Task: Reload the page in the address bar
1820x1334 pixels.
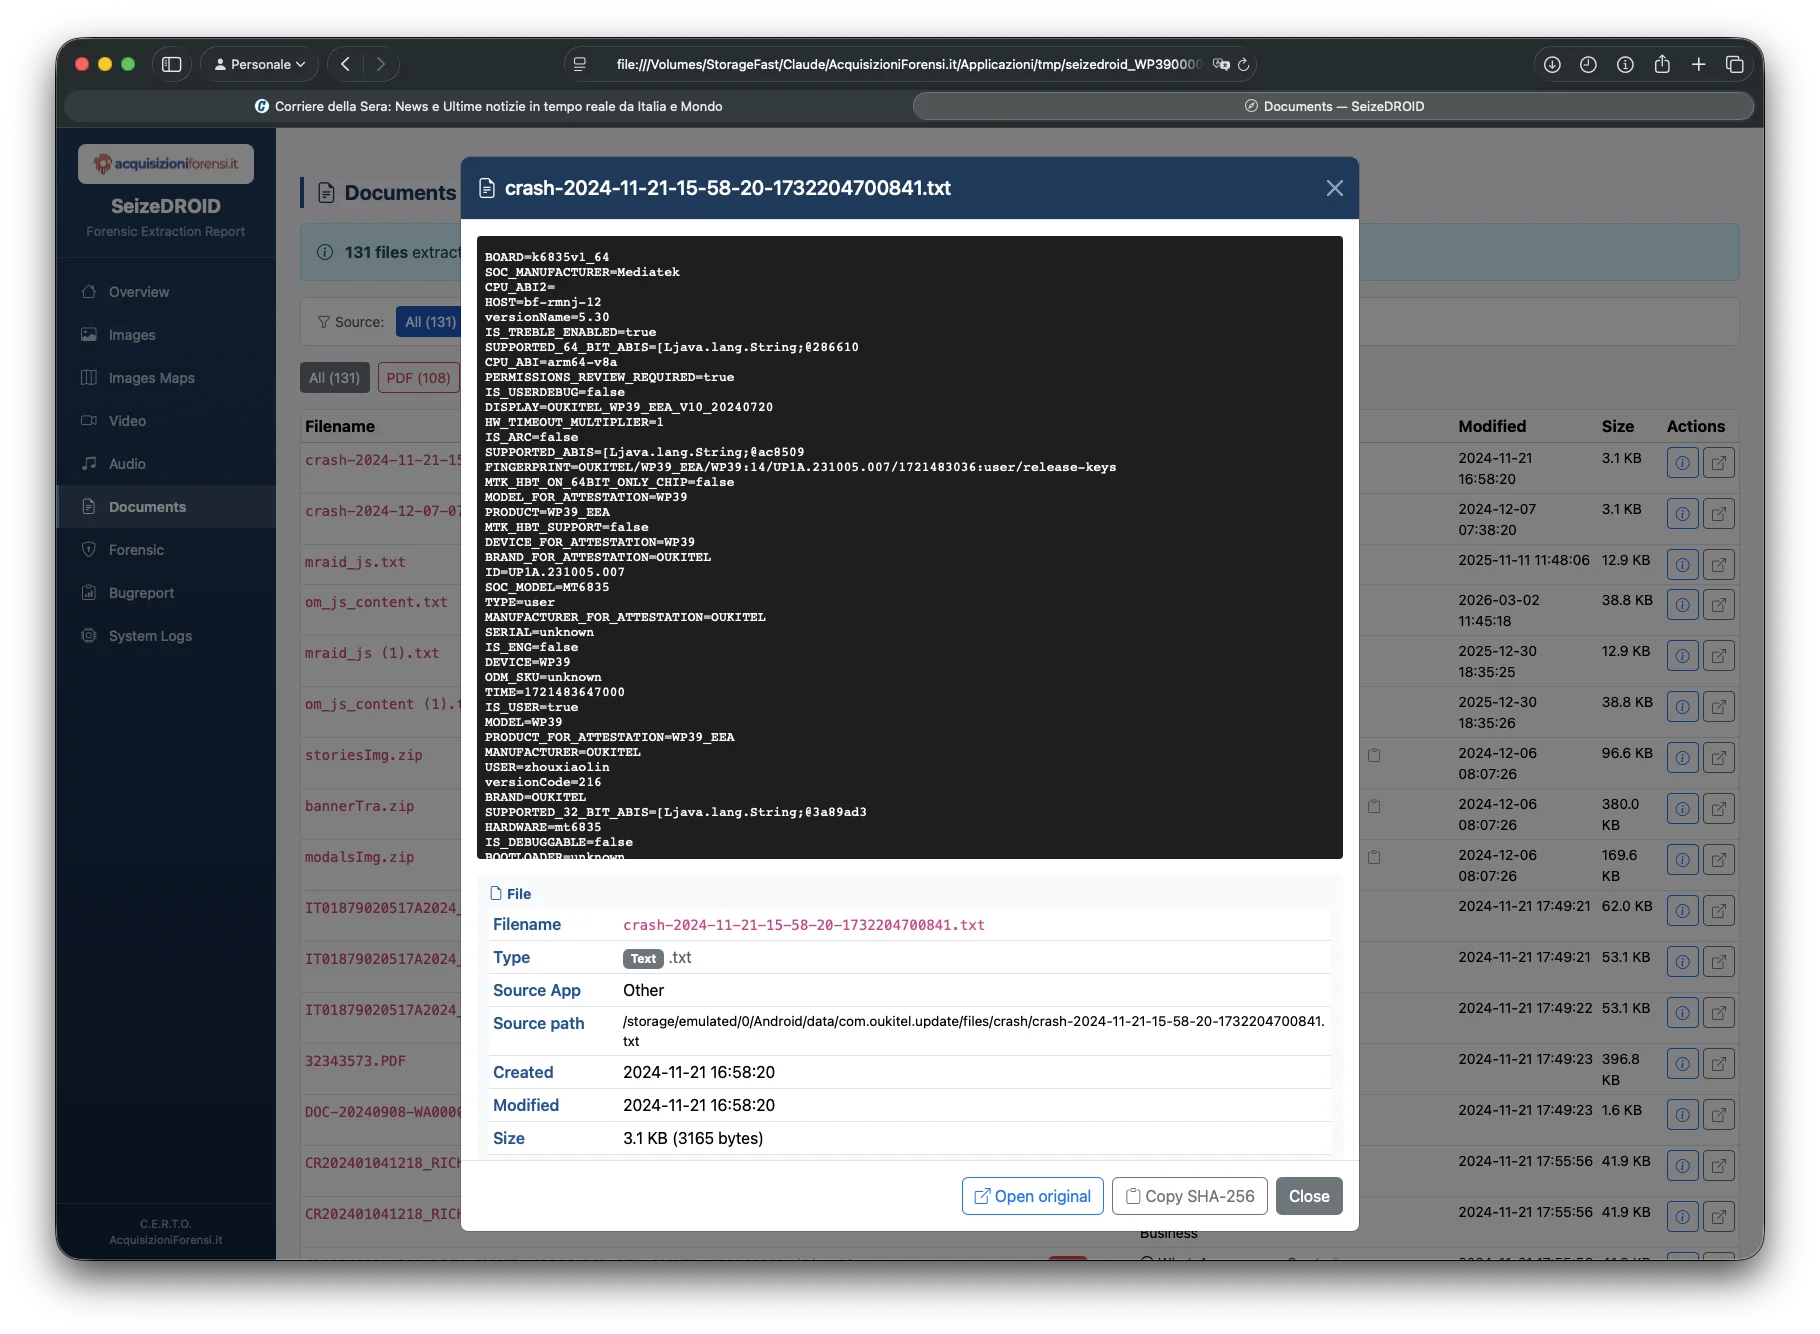Action: point(1243,64)
